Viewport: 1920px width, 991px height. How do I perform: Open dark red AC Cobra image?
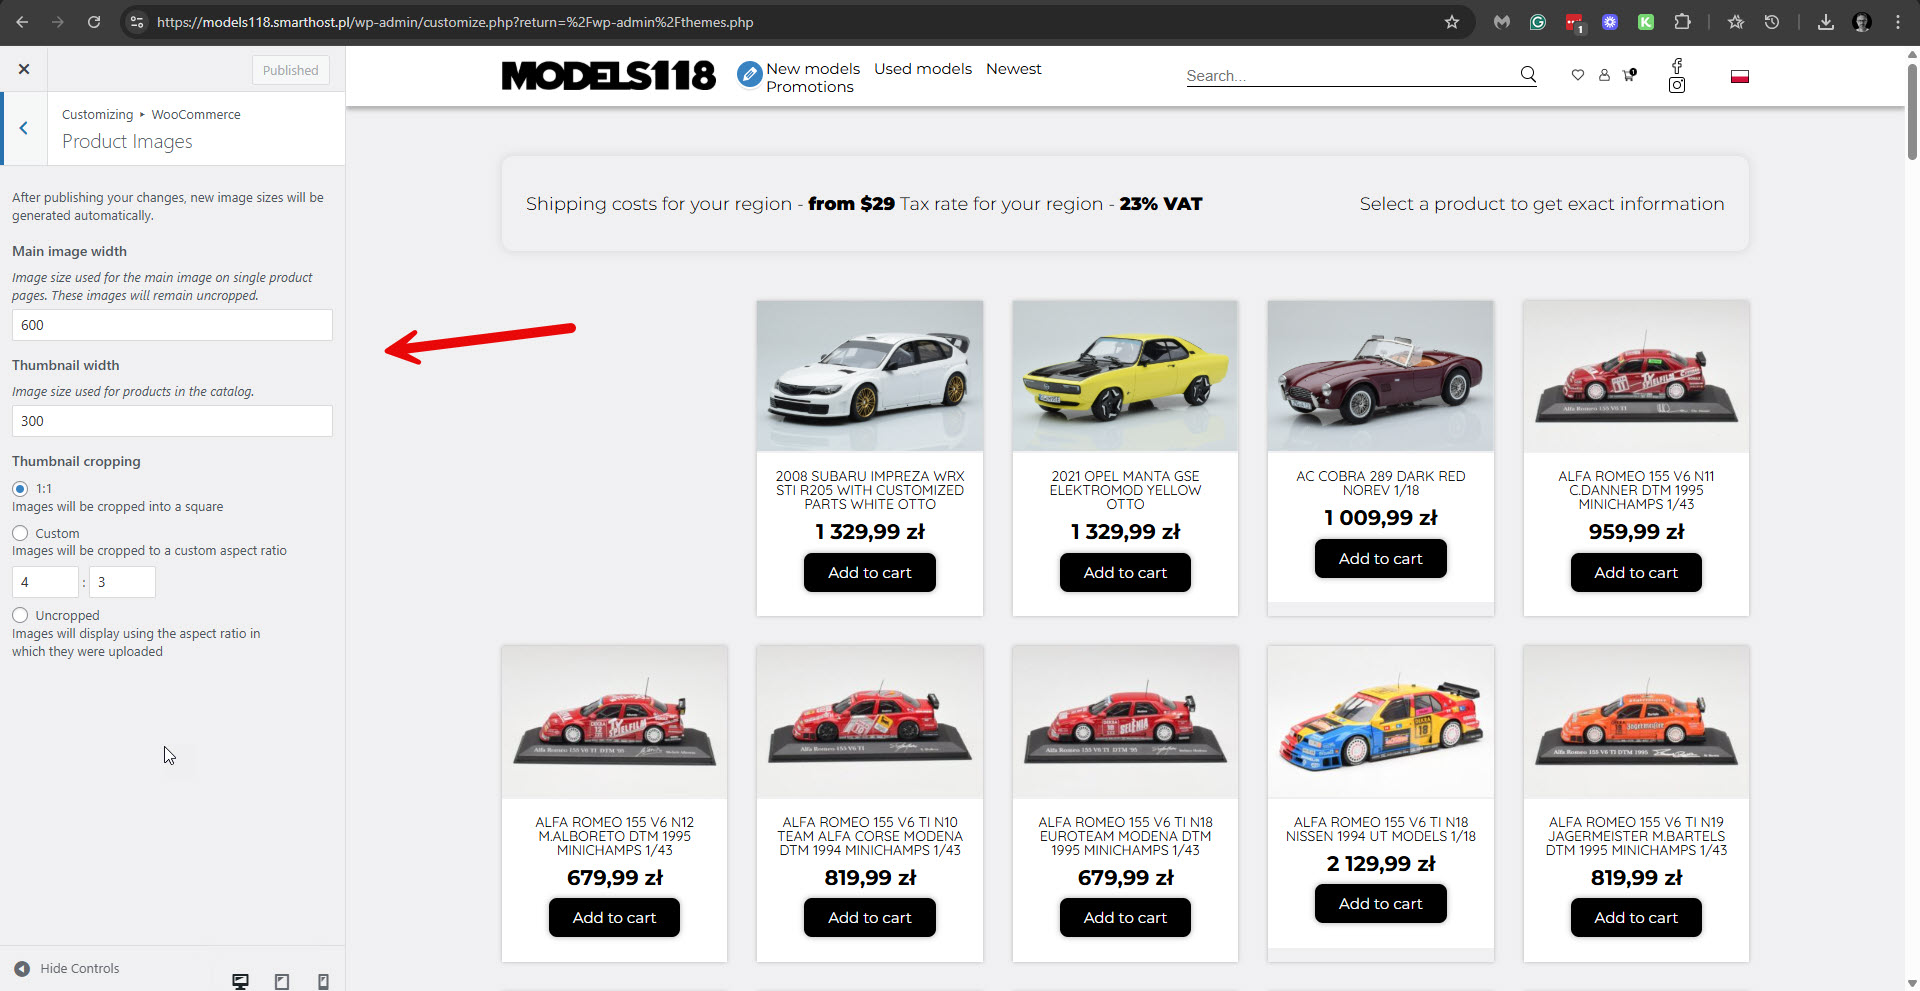pos(1380,376)
